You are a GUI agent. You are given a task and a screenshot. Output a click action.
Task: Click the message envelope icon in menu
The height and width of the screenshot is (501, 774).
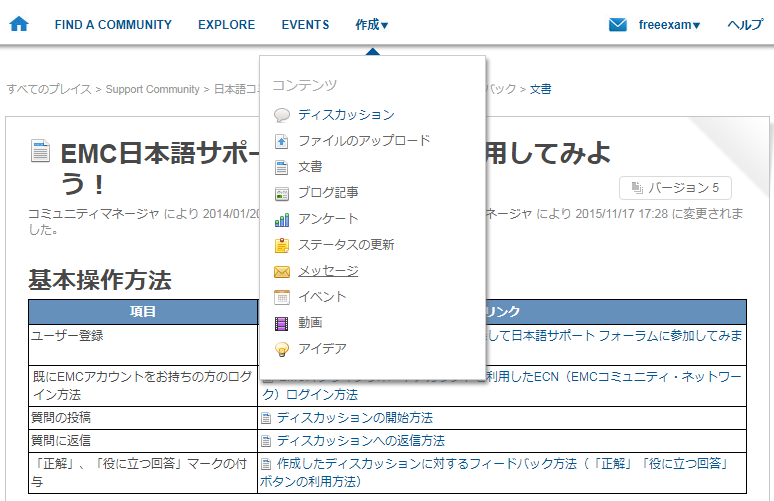[x=281, y=271]
